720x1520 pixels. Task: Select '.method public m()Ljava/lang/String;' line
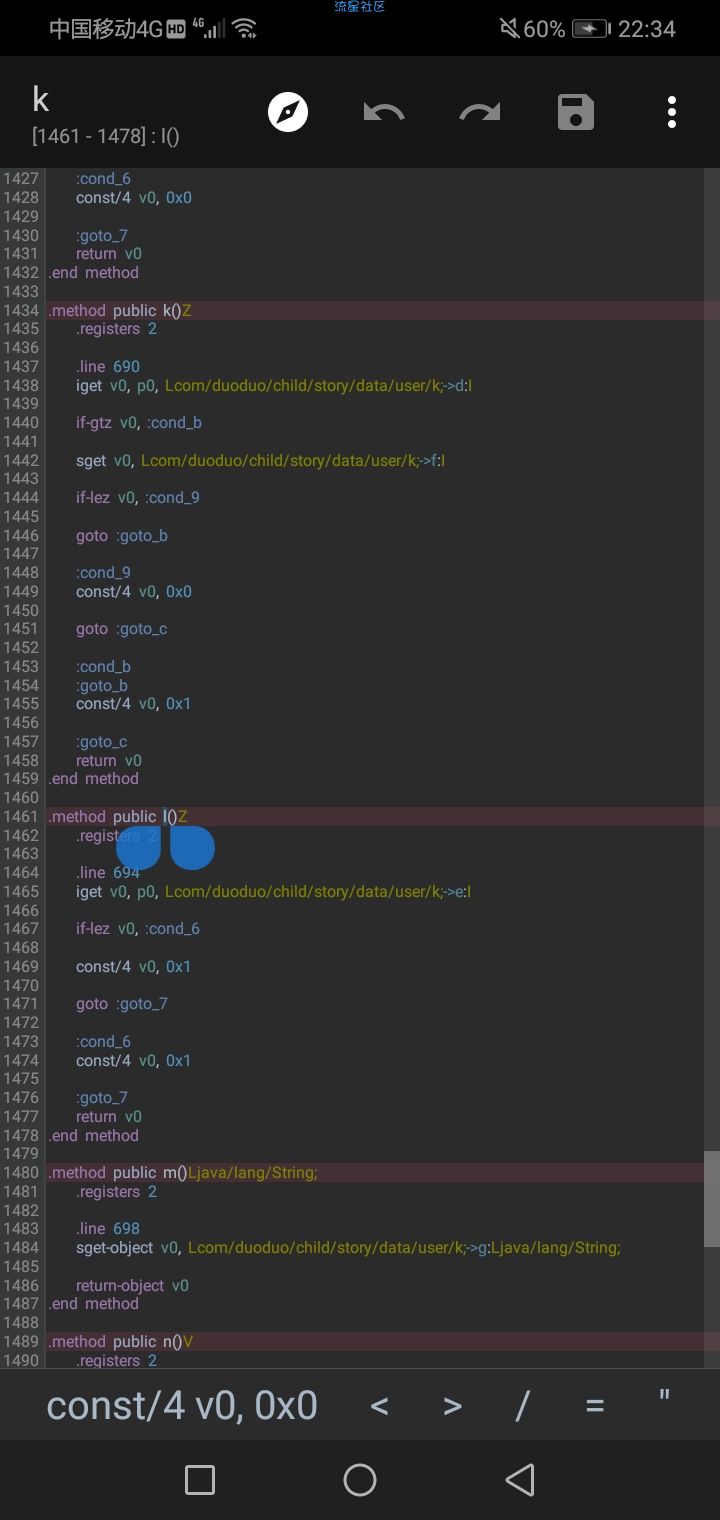(183, 1173)
